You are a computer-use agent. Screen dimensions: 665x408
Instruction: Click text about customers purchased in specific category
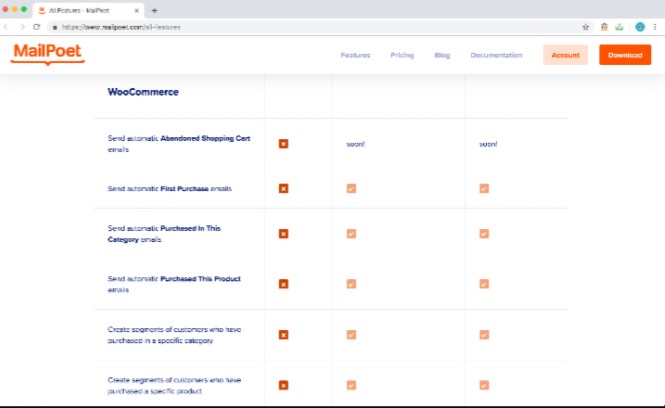(x=174, y=335)
